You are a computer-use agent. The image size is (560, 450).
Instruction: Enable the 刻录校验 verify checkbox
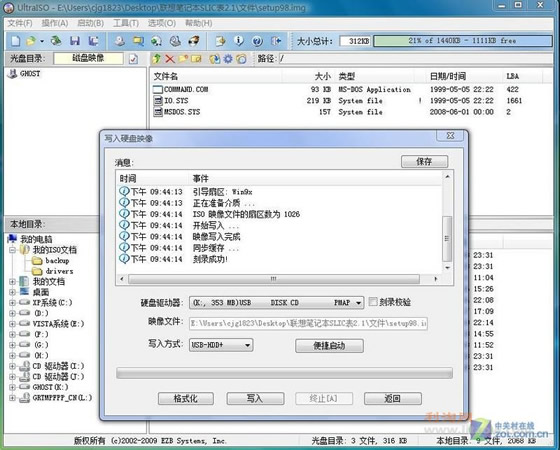373,302
